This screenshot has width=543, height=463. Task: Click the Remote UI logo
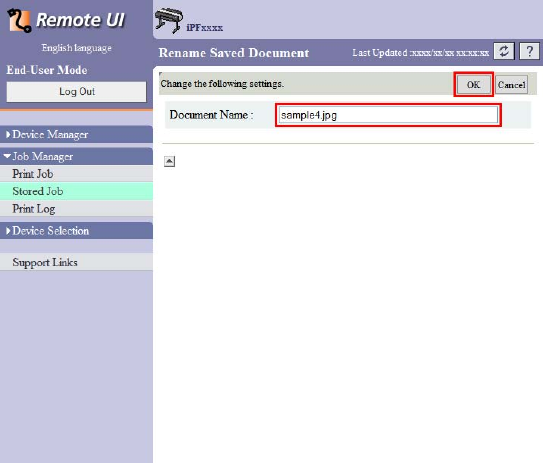pyautogui.click(x=66, y=20)
